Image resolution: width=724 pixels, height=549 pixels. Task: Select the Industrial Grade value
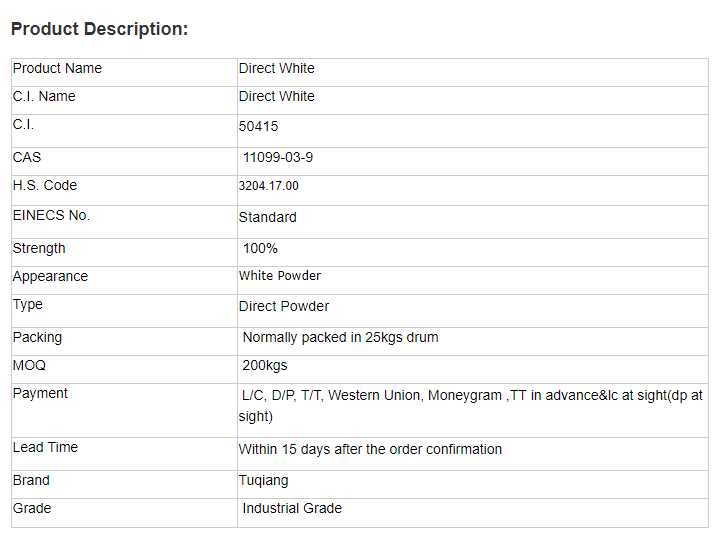point(292,509)
